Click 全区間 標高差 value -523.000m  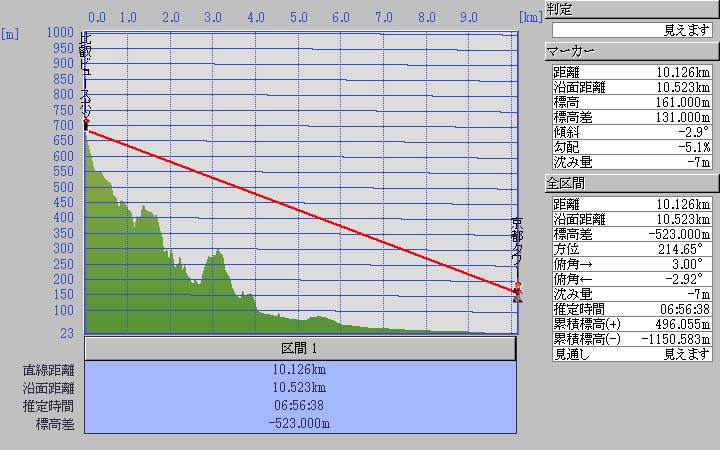tap(679, 234)
